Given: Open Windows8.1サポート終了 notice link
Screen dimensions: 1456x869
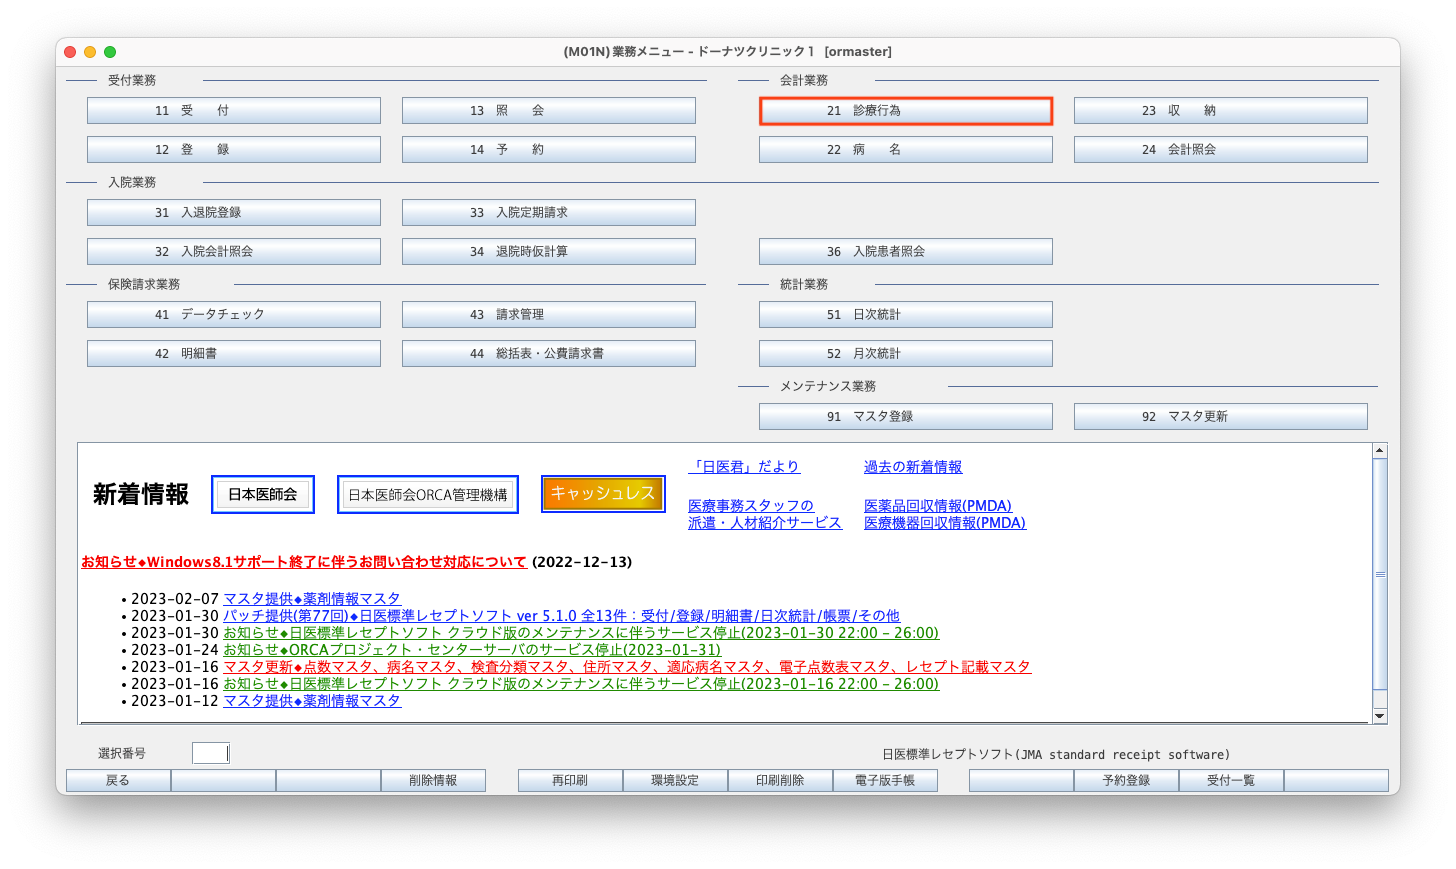Looking at the screenshot, I should pos(304,562).
